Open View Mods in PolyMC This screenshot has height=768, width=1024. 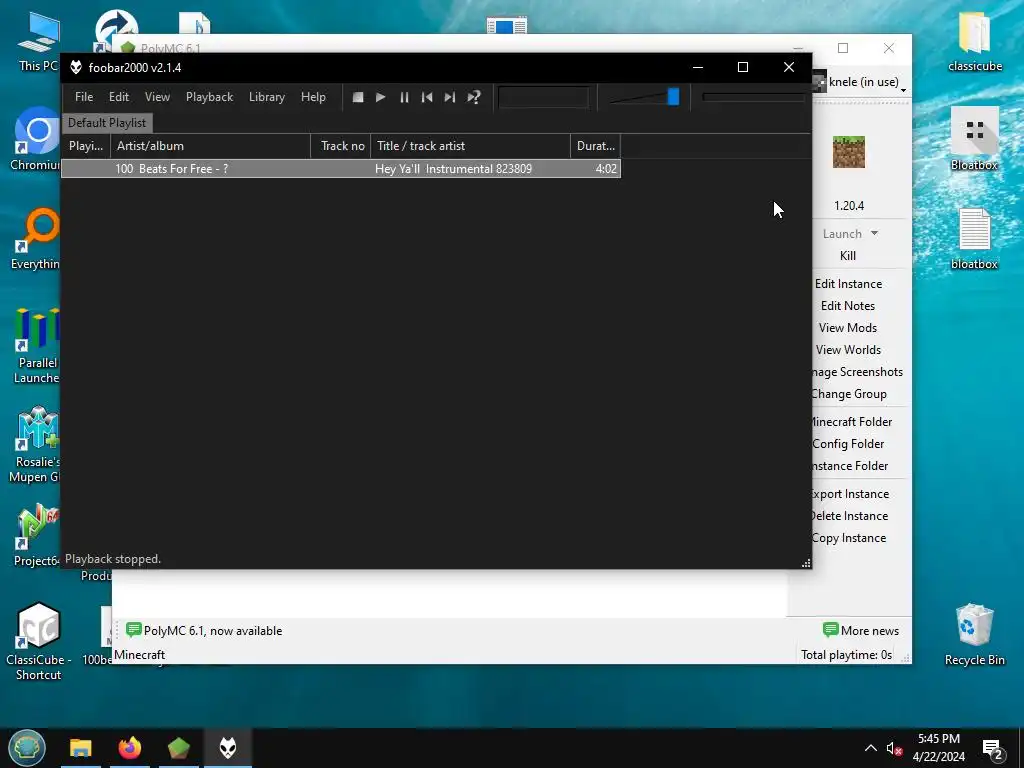848,328
